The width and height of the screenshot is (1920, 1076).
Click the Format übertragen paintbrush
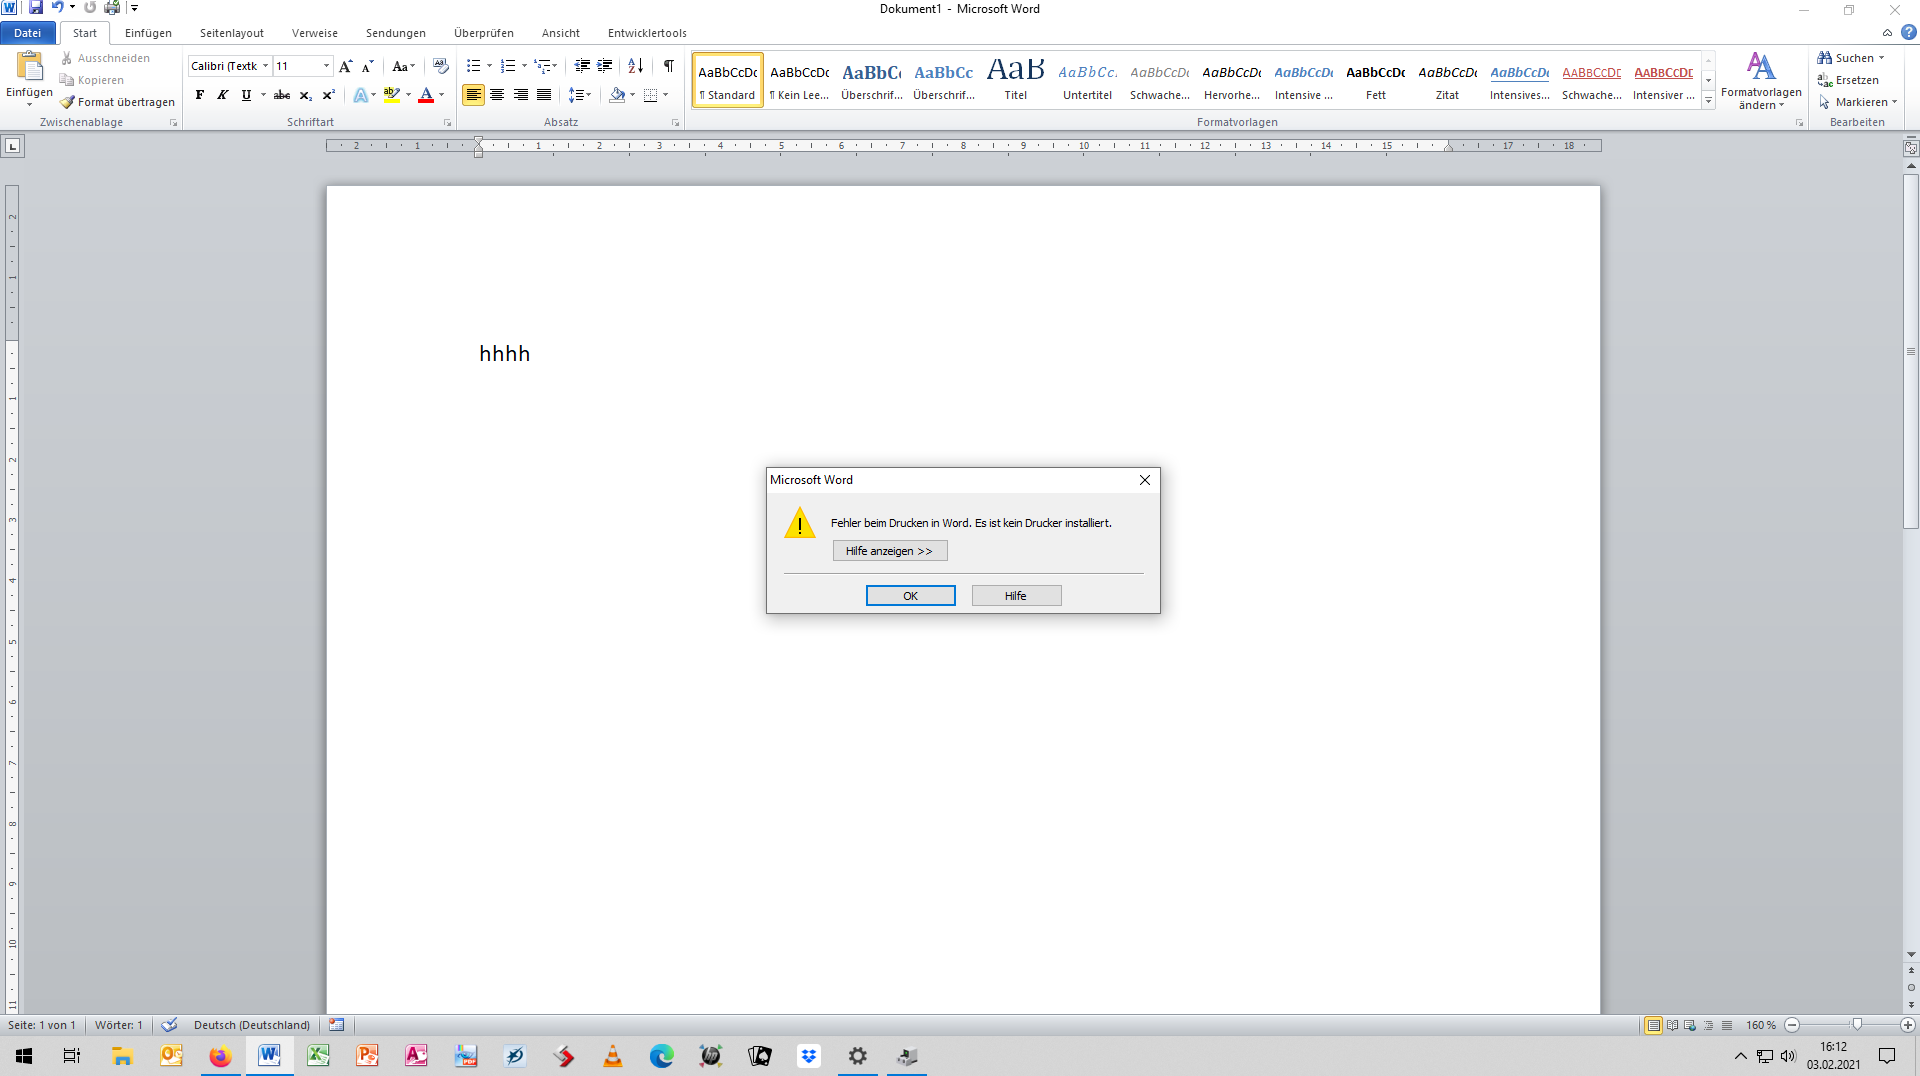point(67,102)
